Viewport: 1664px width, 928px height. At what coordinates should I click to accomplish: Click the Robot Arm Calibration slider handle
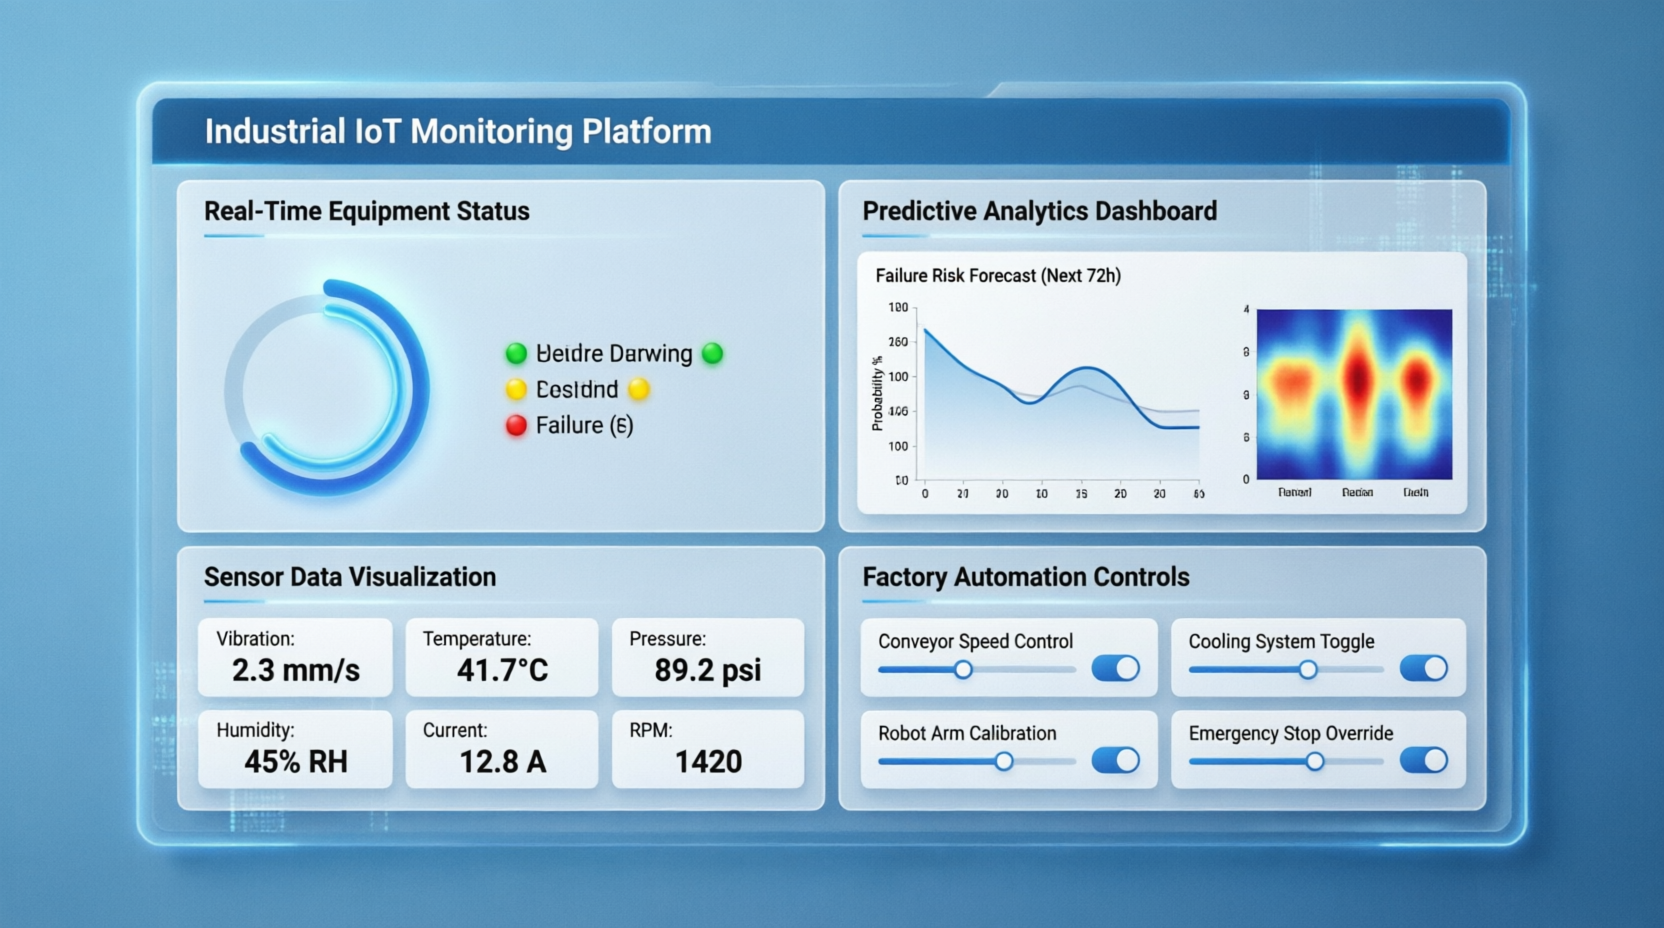point(1003,761)
